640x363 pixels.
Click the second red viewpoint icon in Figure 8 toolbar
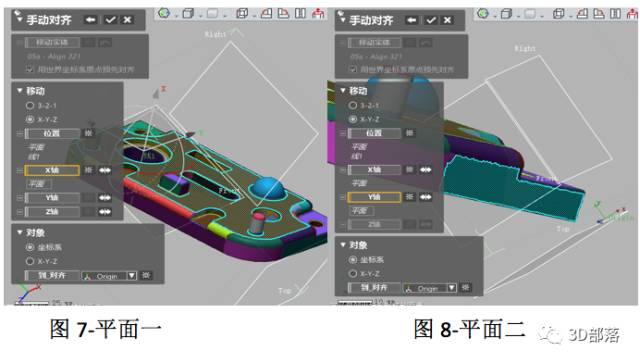click(599, 14)
